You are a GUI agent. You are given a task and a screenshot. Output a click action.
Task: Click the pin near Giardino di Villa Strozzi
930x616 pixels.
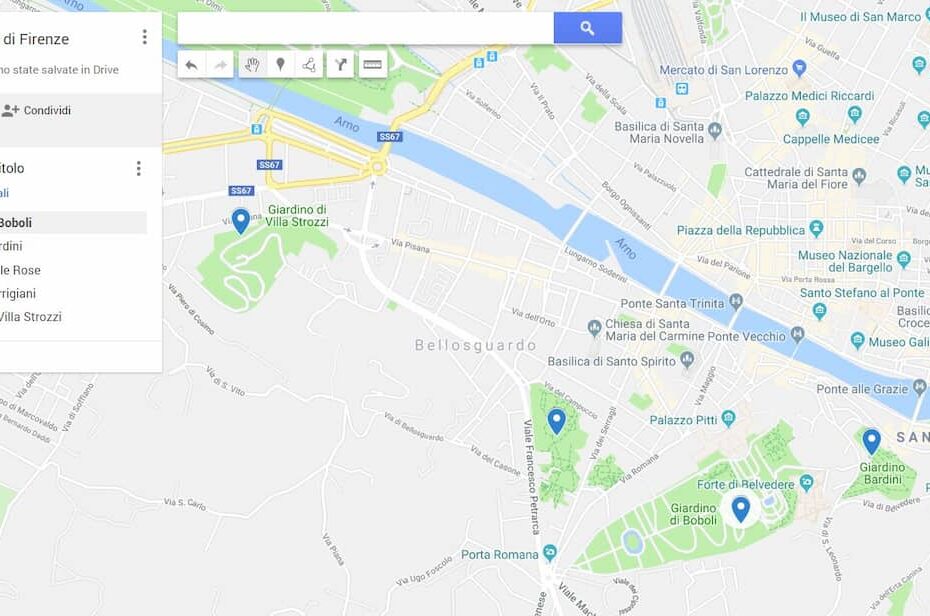[x=240, y=221]
